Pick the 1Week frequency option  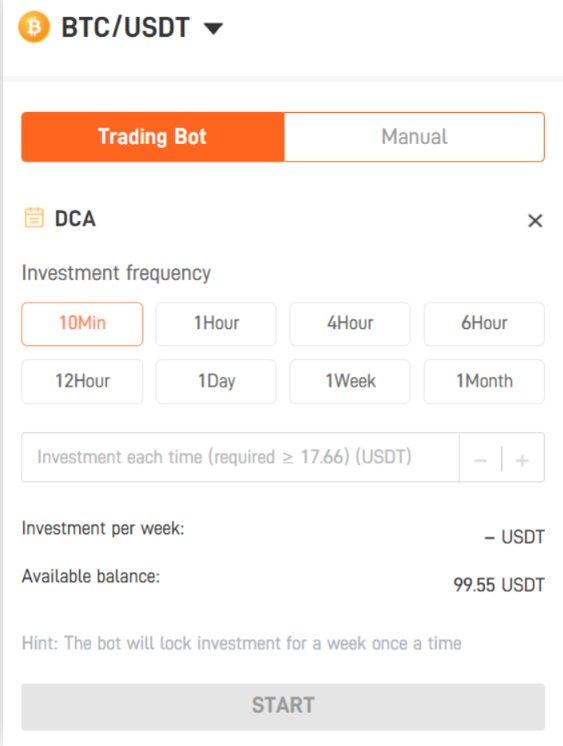pos(350,381)
